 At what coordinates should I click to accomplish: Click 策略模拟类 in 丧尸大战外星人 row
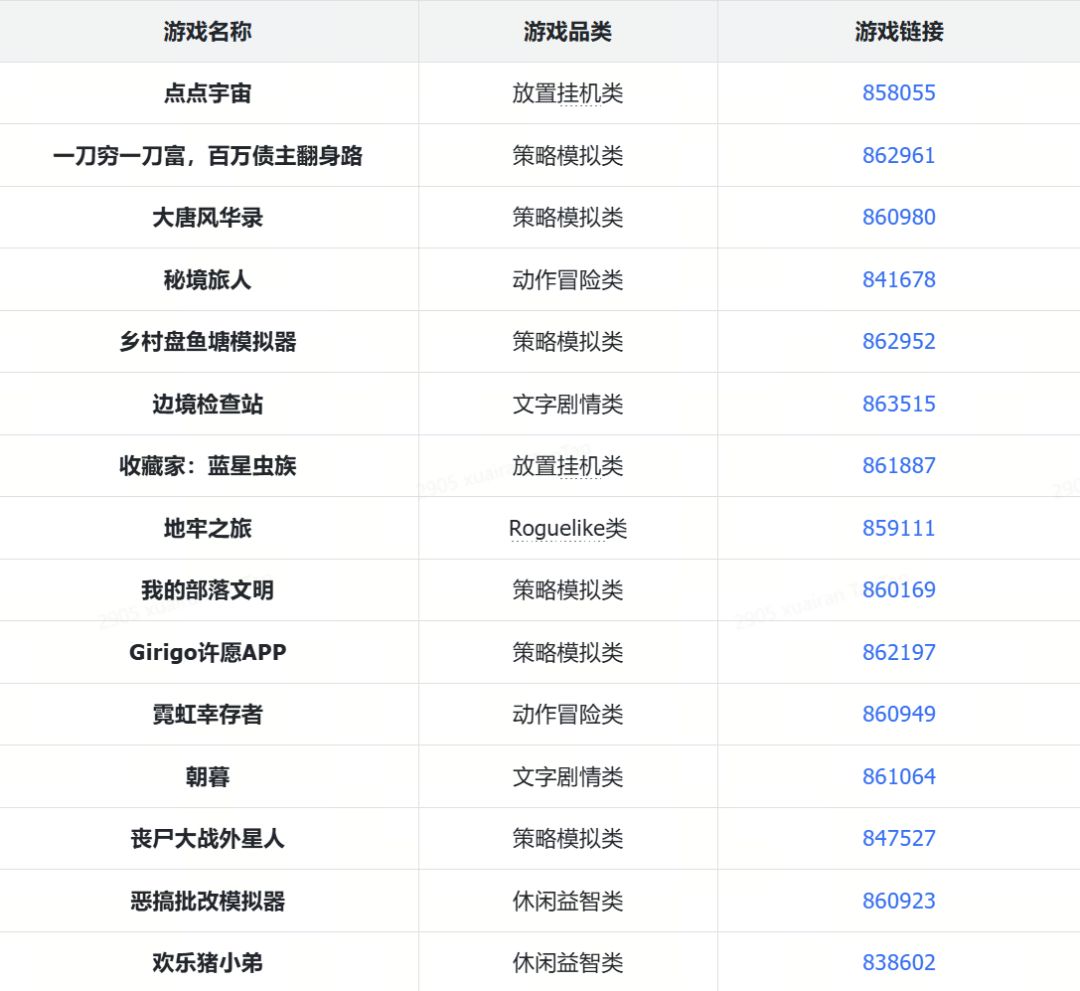pos(568,839)
